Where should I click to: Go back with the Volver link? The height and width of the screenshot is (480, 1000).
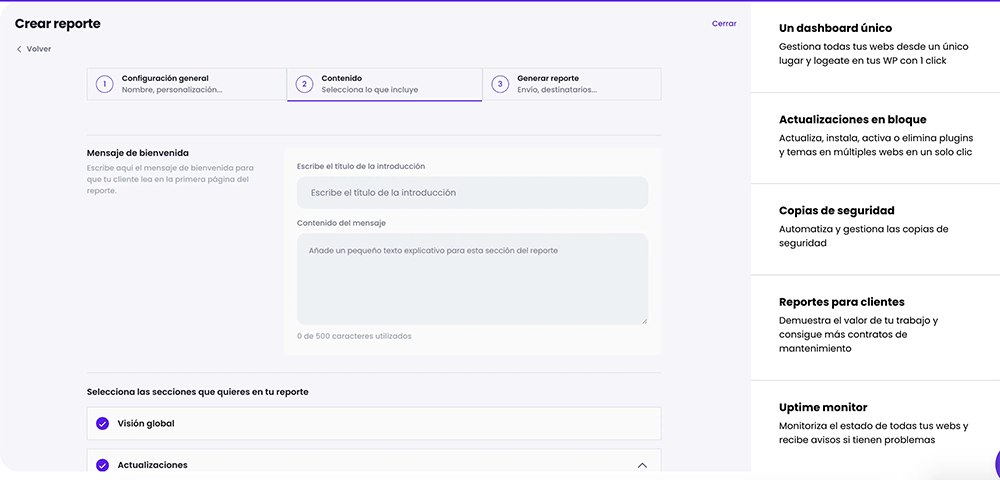click(34, 49)
